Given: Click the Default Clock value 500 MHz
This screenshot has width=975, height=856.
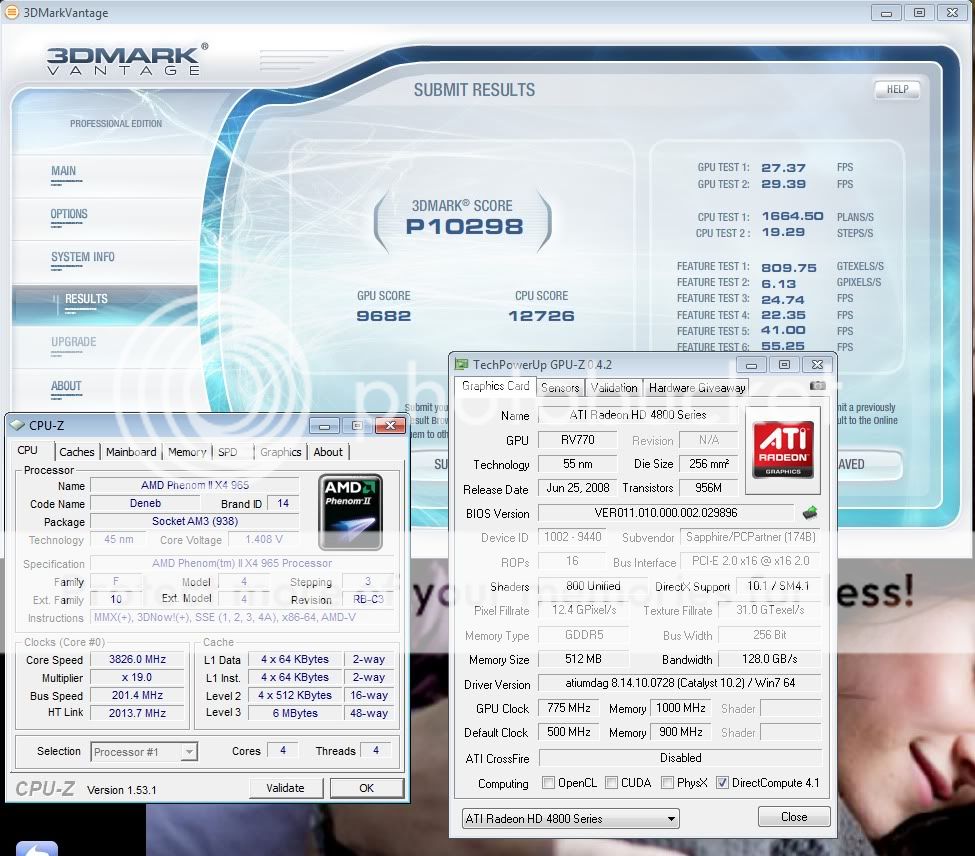Looking at the screenshot, I should (x=568, y=732).
